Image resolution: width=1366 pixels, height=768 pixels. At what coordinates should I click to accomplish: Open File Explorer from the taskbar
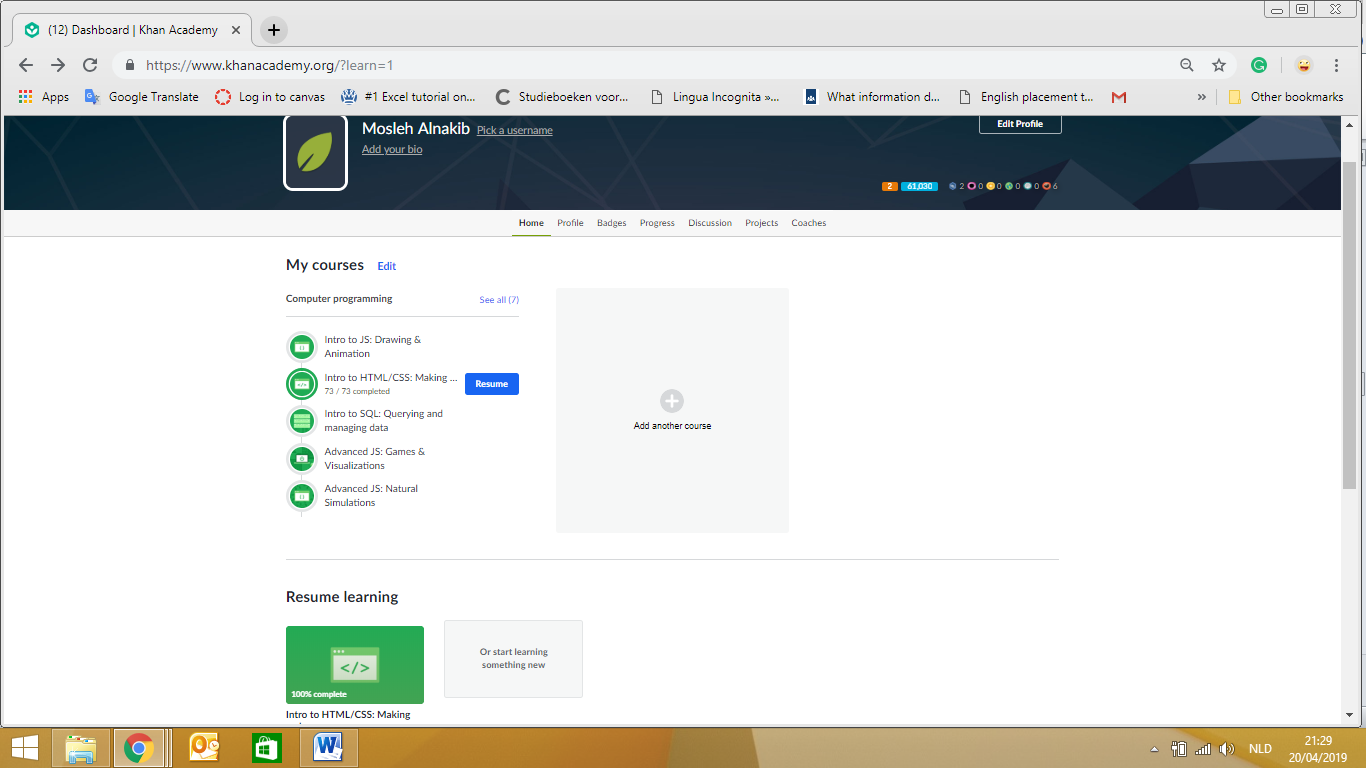click(x=81, y=748)
